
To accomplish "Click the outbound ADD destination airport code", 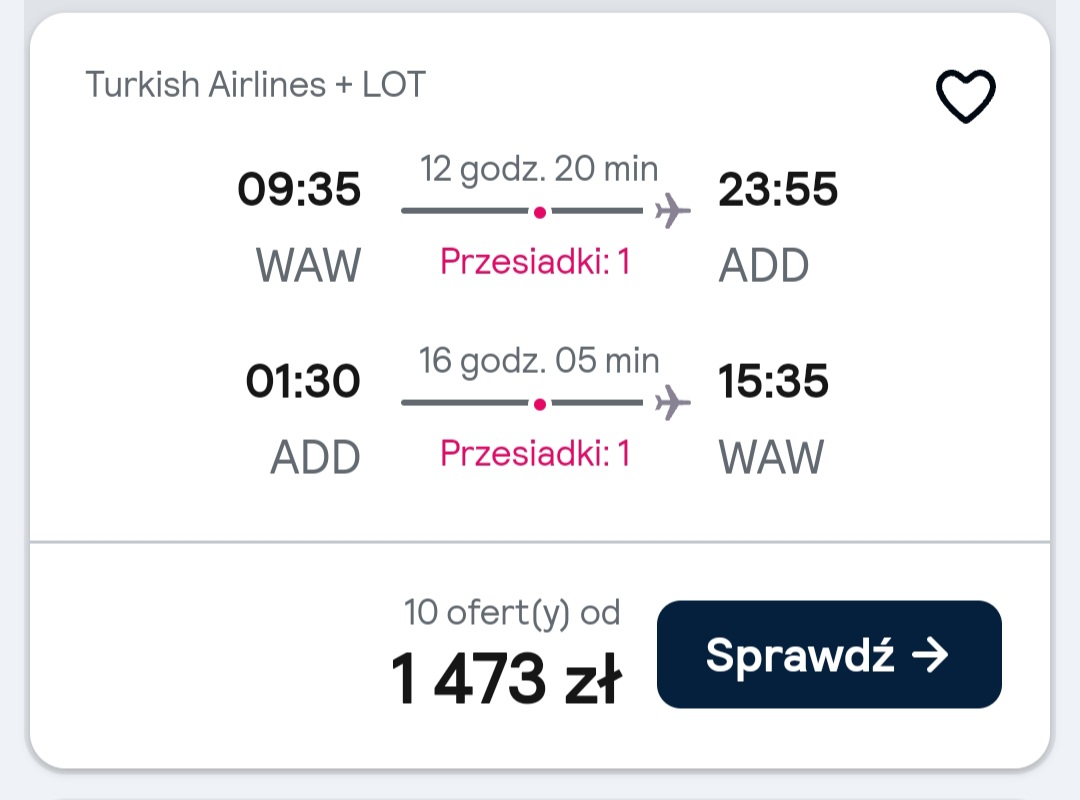I will tap(764, 265).
